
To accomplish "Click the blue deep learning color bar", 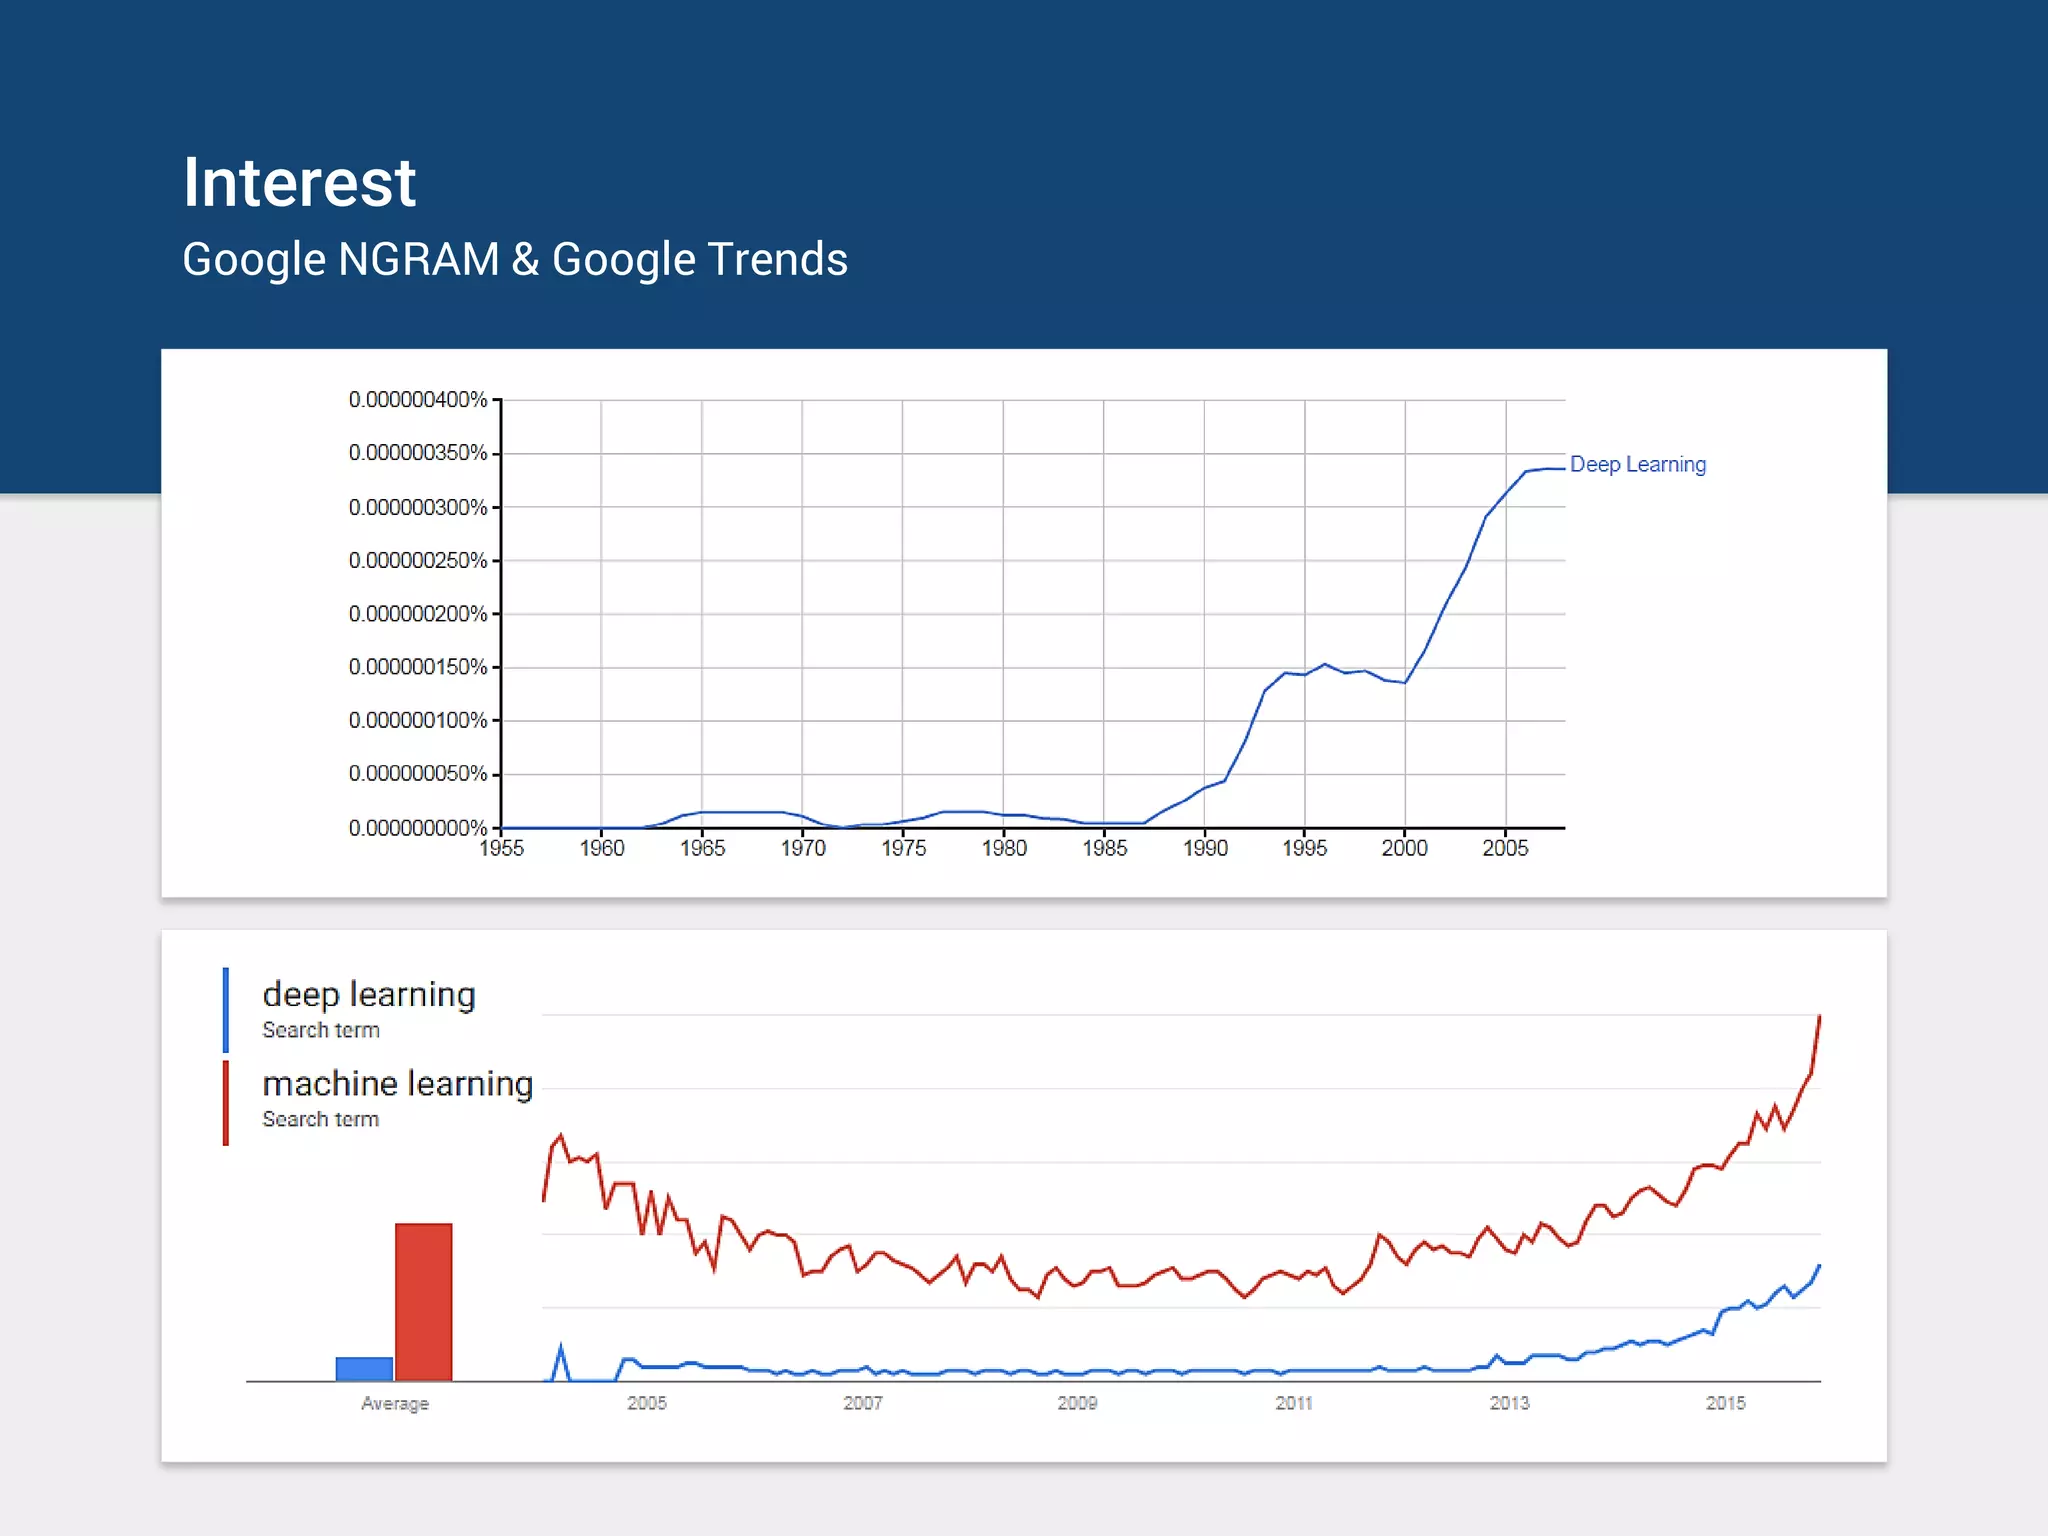I will (x=226, y=1010).
